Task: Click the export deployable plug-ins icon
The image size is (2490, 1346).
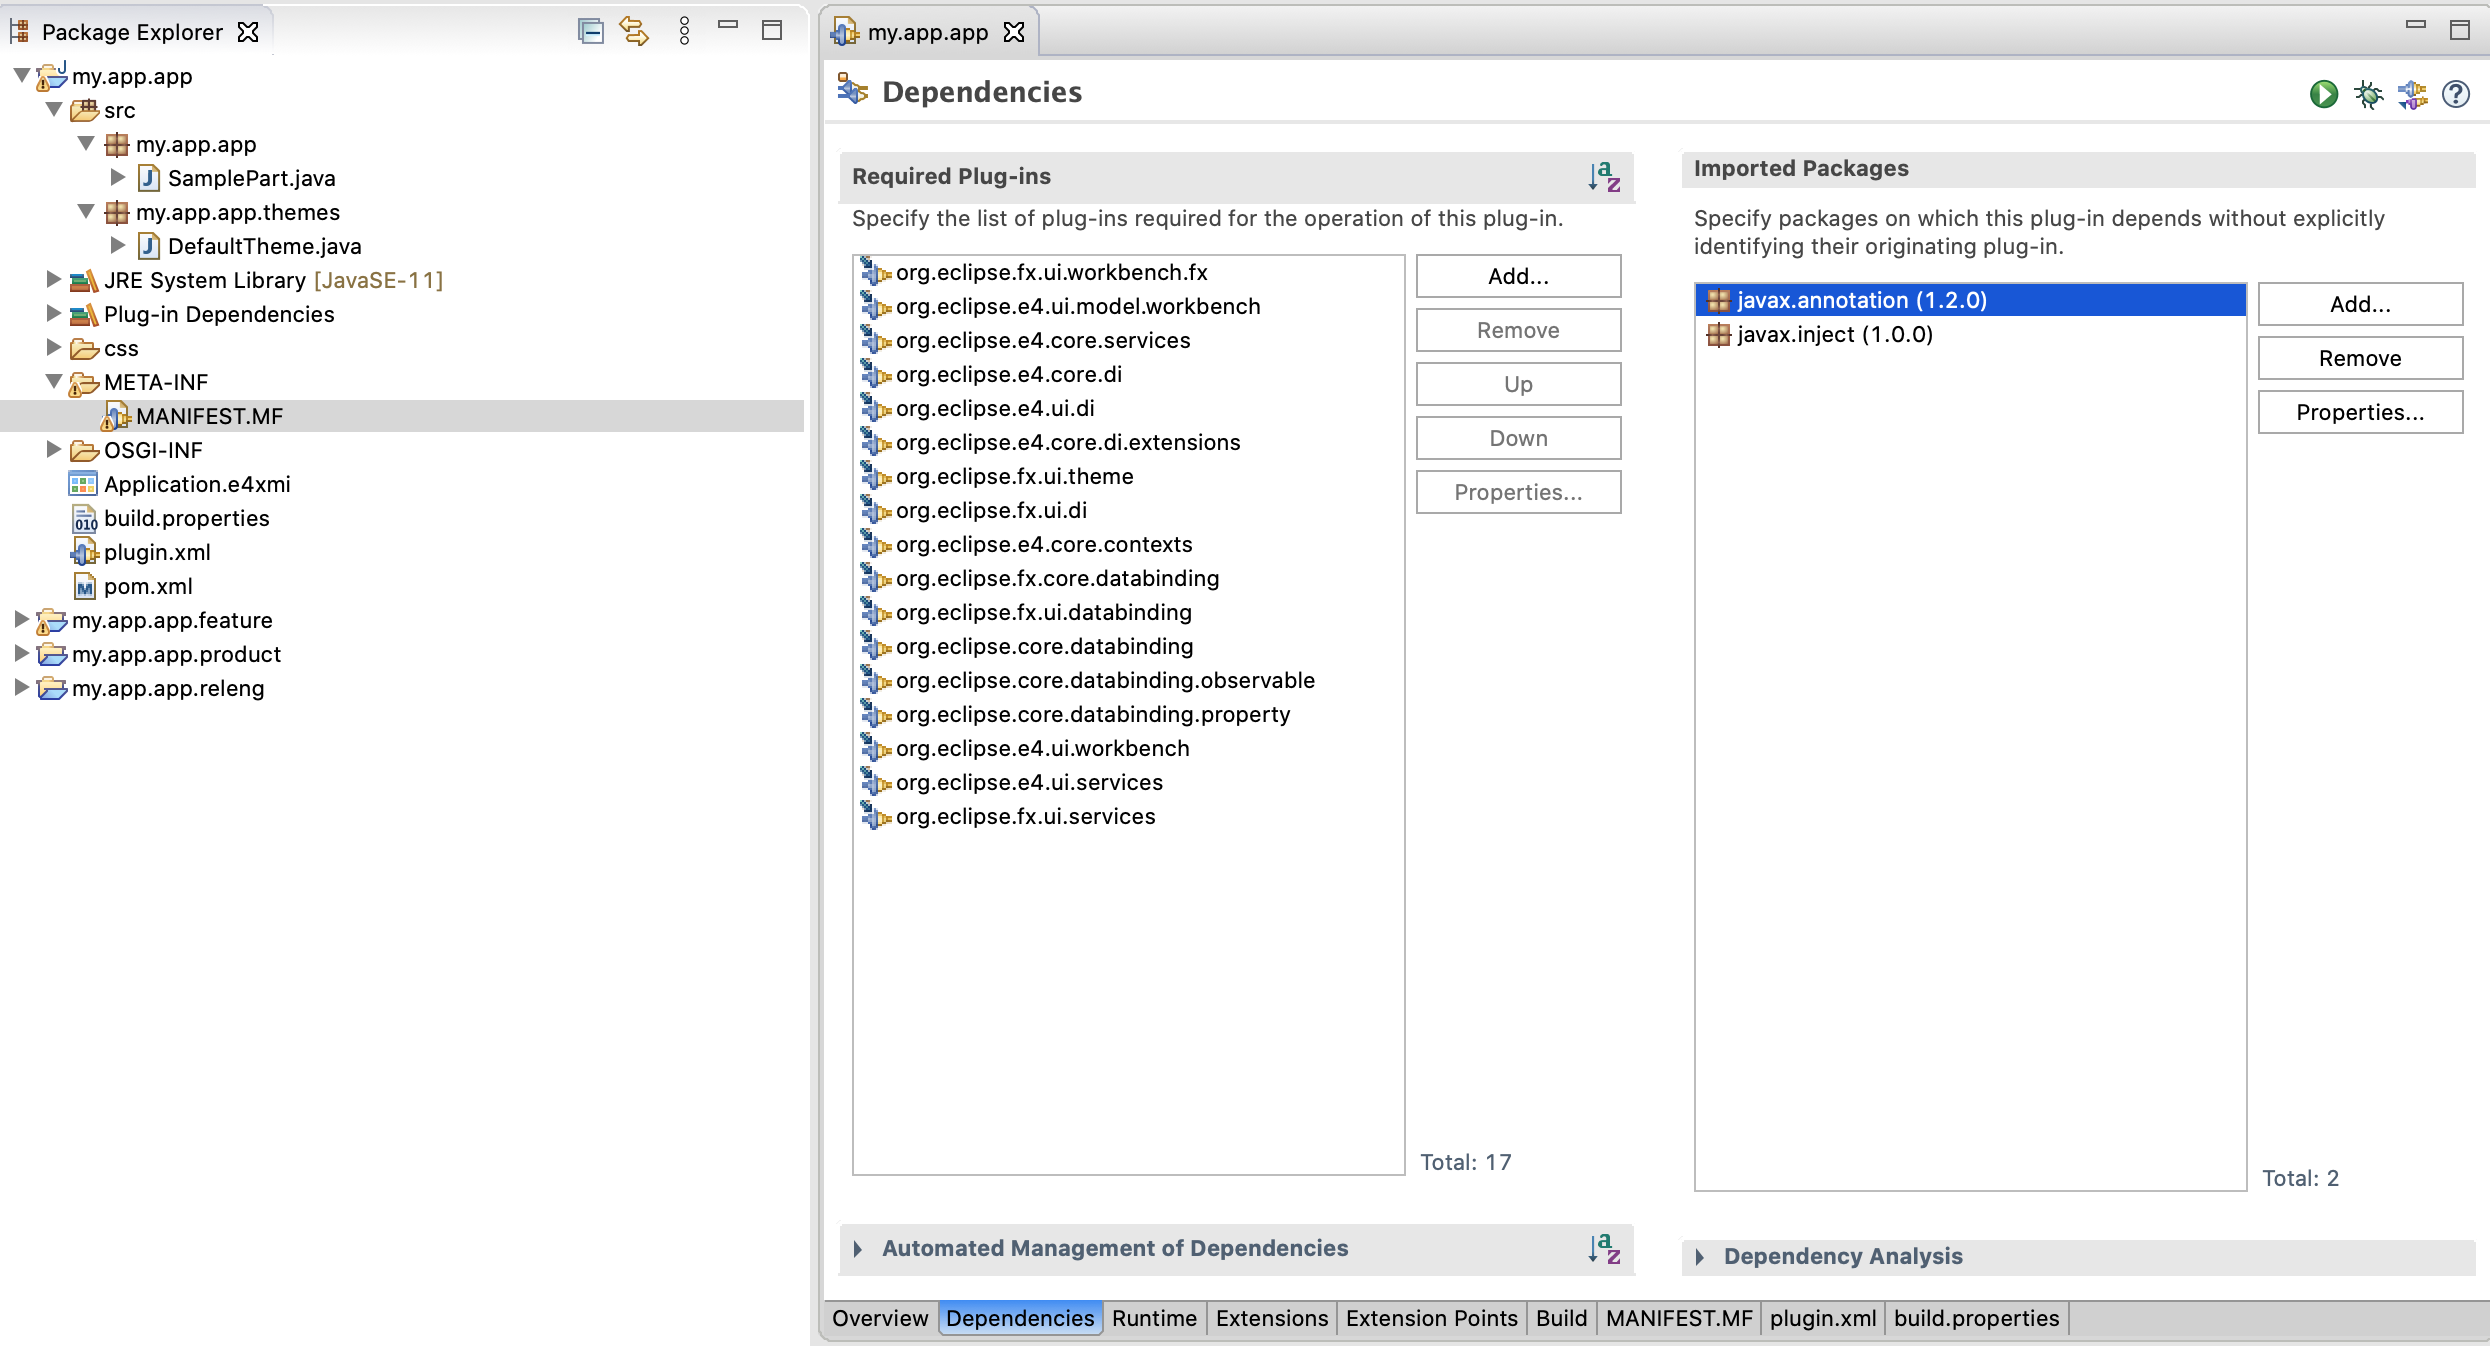Action: [2412, 94]
